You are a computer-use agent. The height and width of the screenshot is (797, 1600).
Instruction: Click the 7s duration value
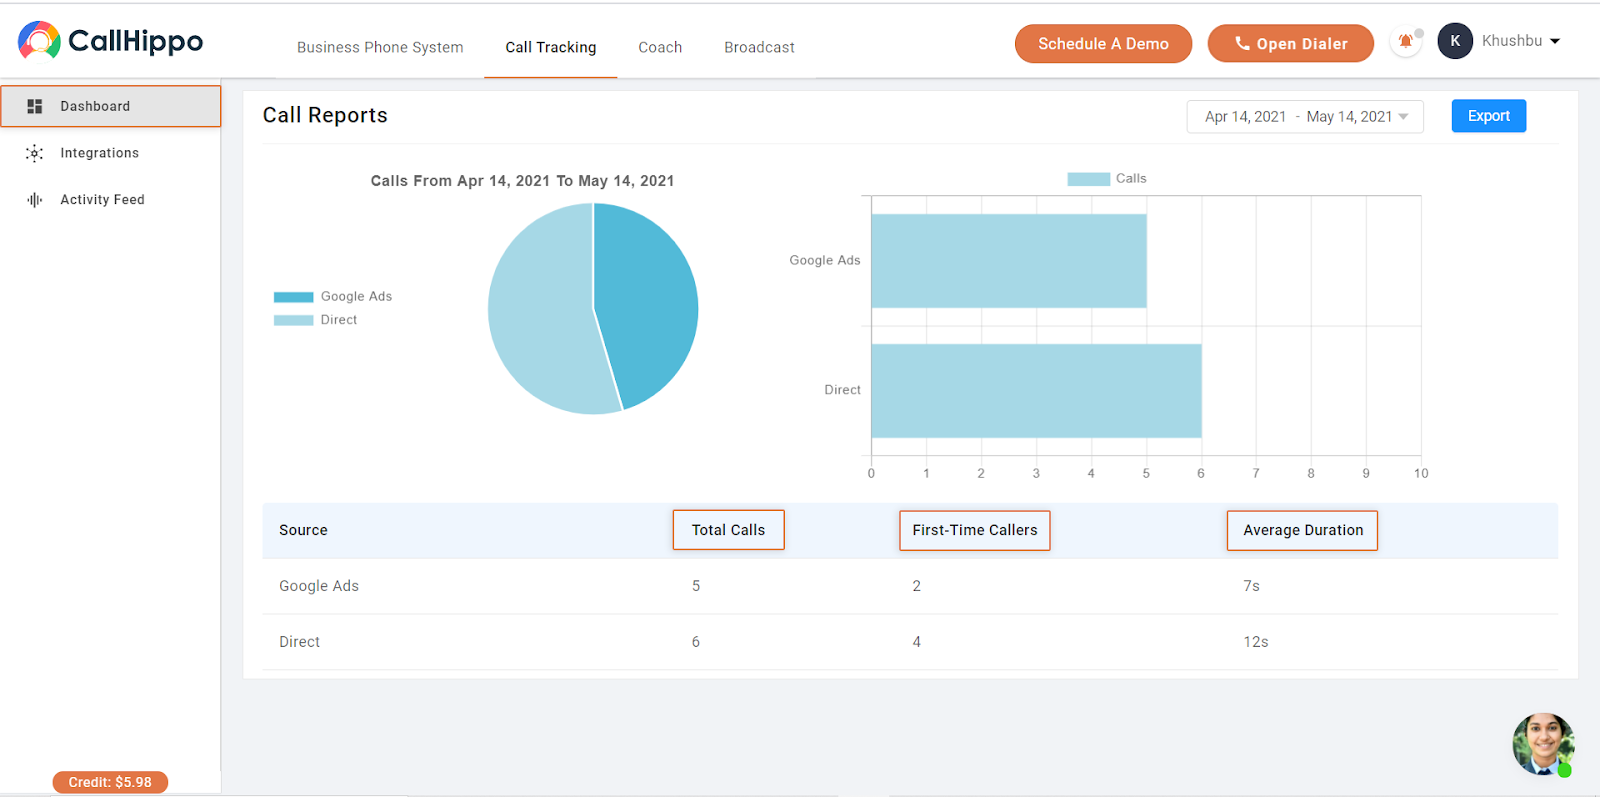click(1251, 586)
